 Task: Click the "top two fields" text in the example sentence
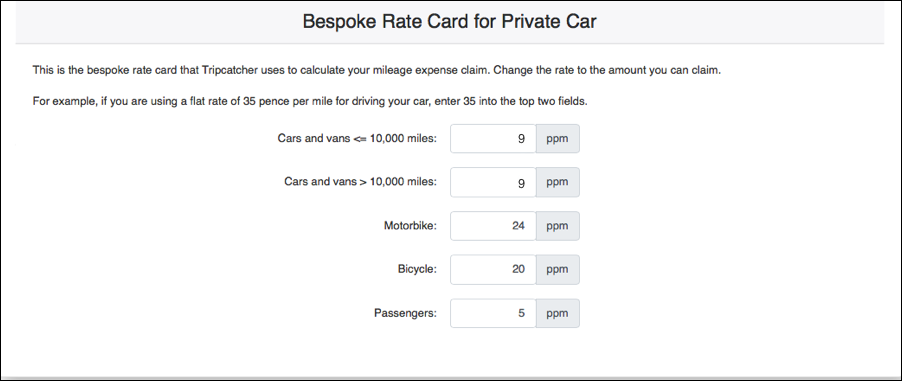click(552, 101)
